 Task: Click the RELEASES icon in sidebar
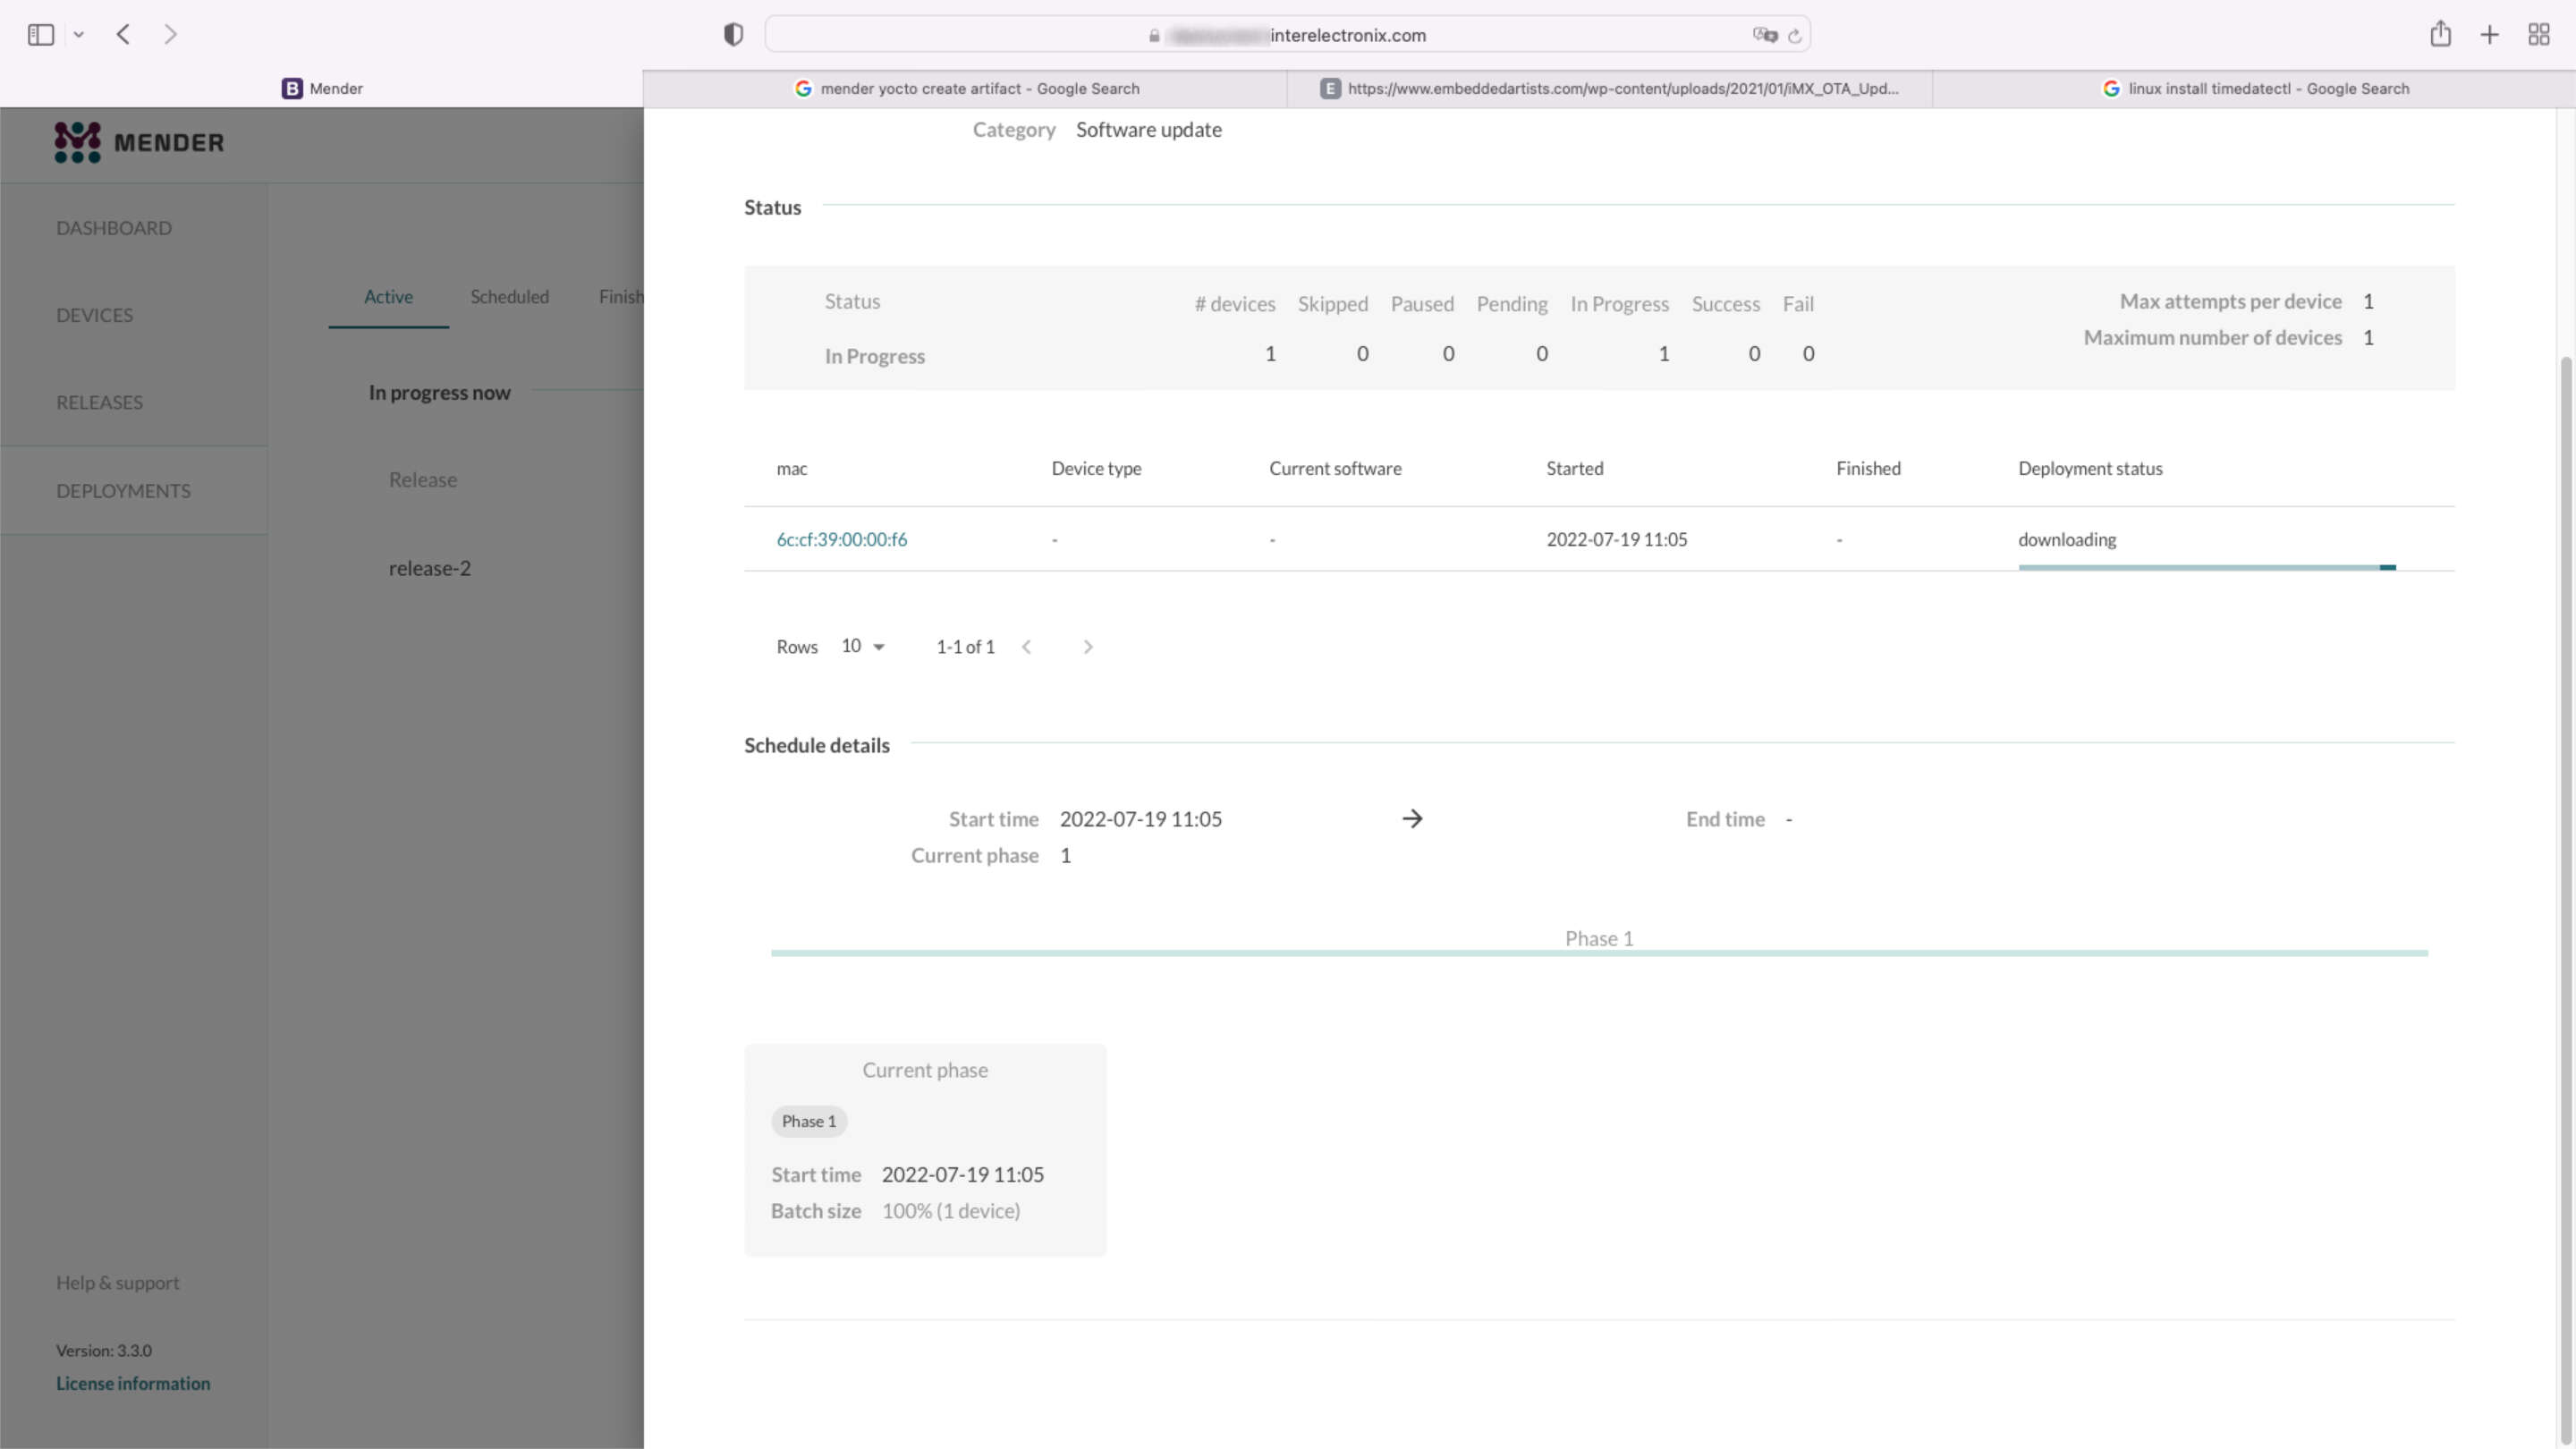tap(97, 402)
